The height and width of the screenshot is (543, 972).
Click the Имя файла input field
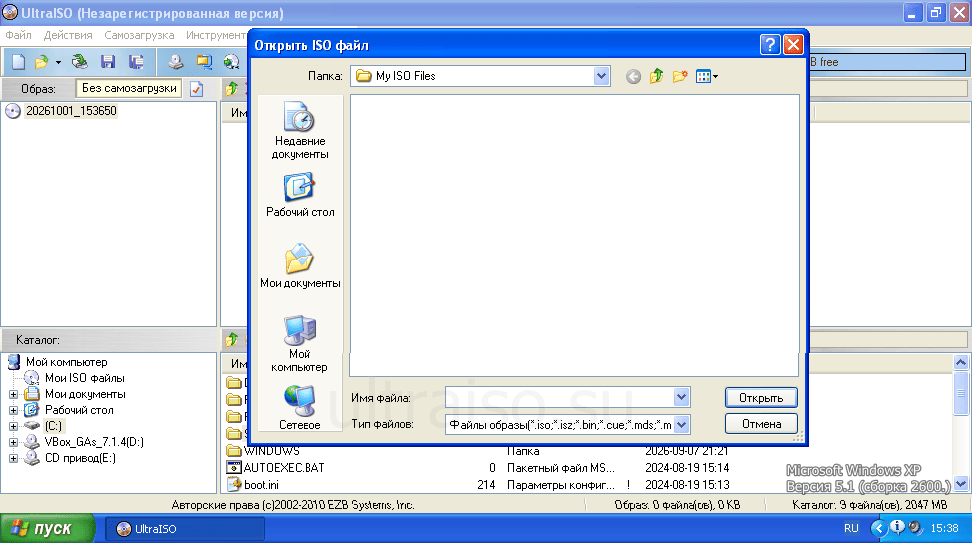pyautogui.click(x=560, y=397)
